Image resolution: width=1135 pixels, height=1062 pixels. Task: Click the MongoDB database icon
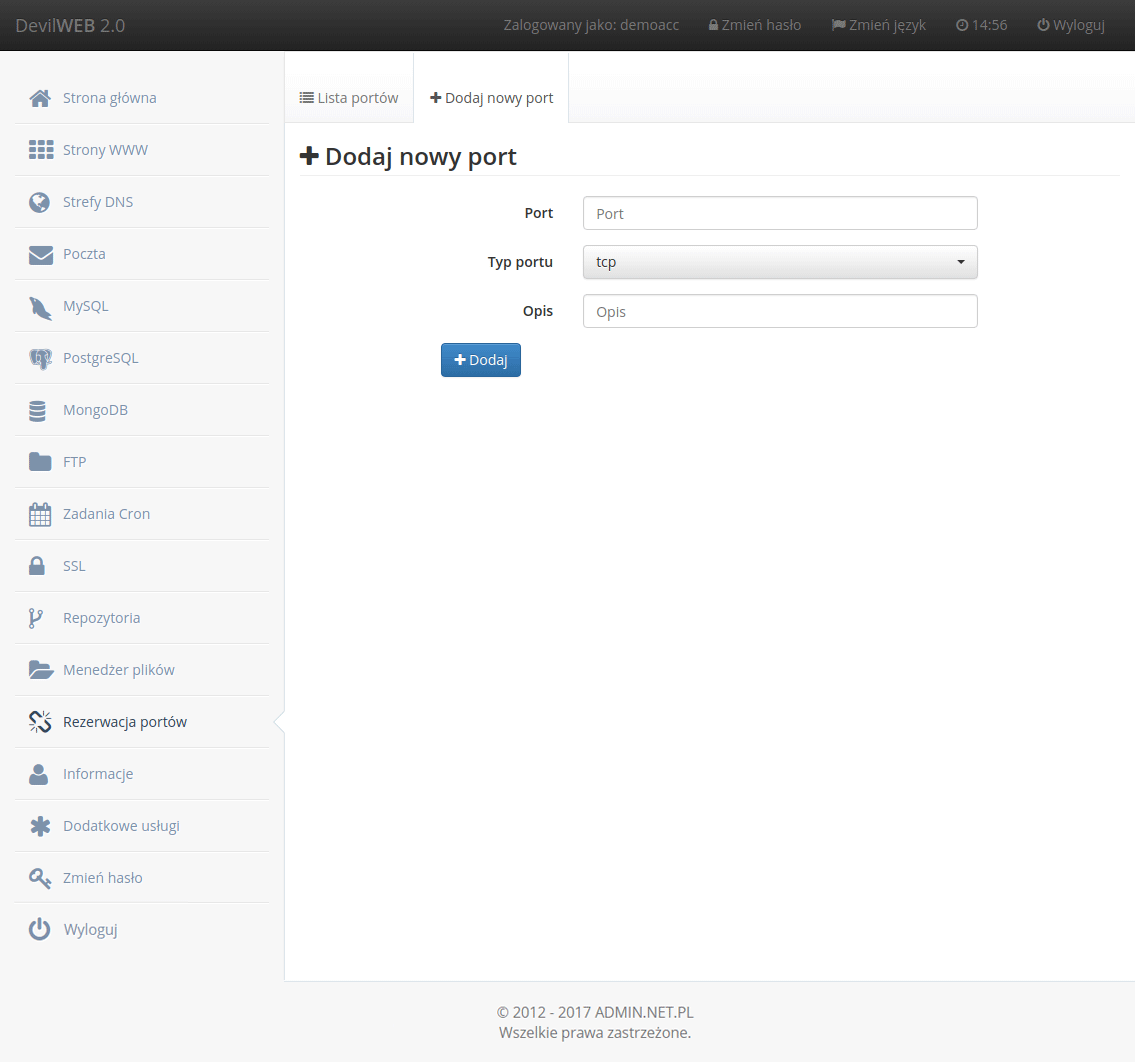38,410
